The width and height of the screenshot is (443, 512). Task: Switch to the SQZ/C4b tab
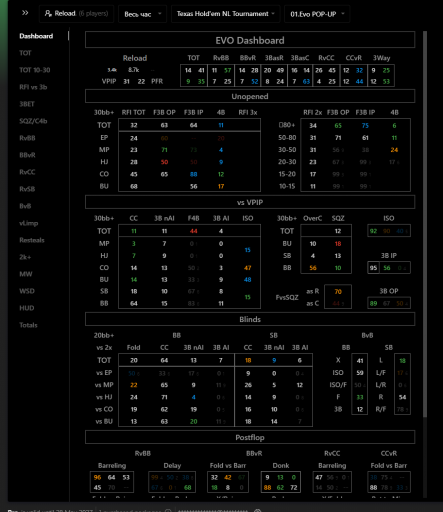tap(33, 121)
